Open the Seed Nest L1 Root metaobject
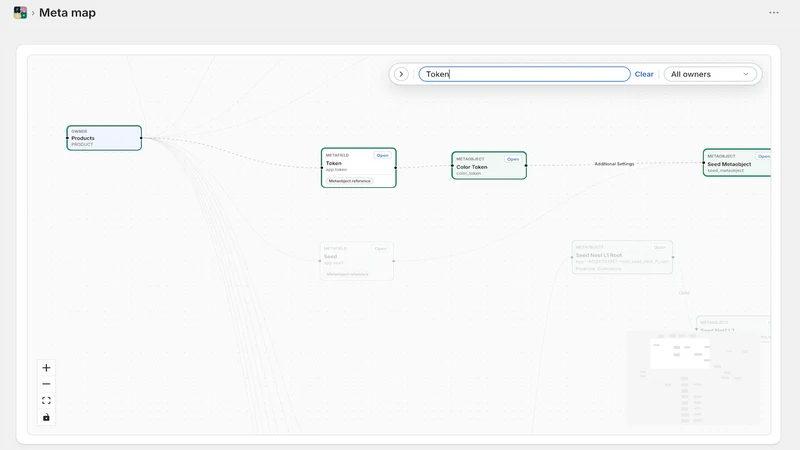The width and height of the screenshot is (800, 450). point(660,247)
